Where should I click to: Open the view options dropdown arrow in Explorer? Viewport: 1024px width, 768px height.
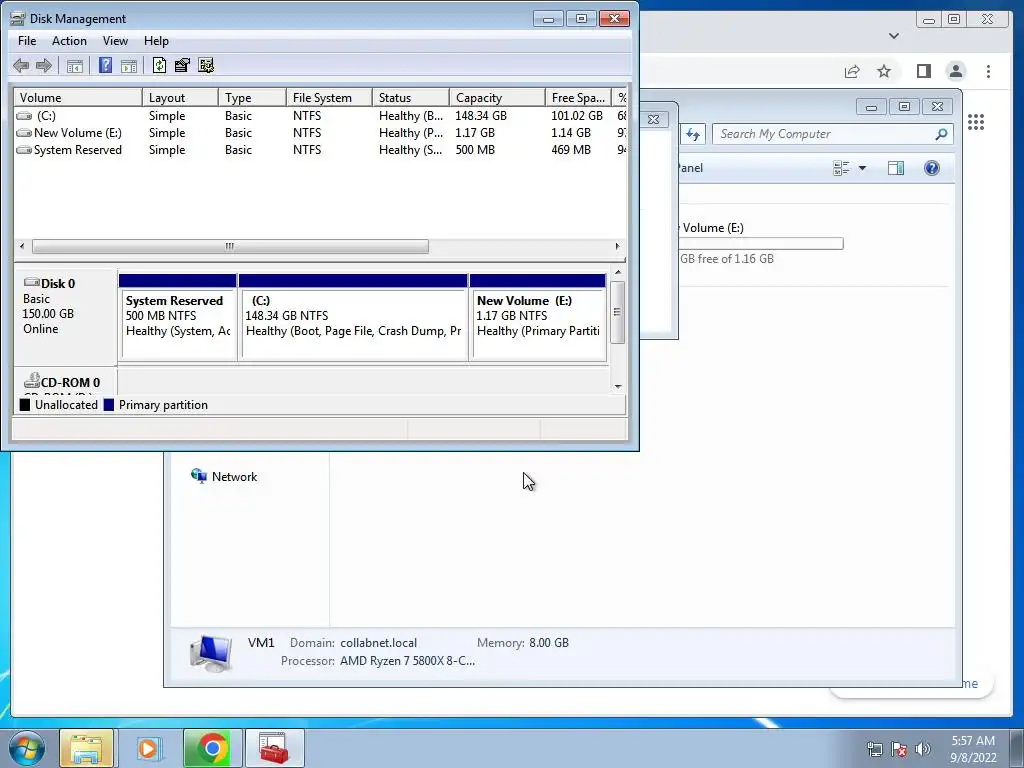tap(862, 168)
